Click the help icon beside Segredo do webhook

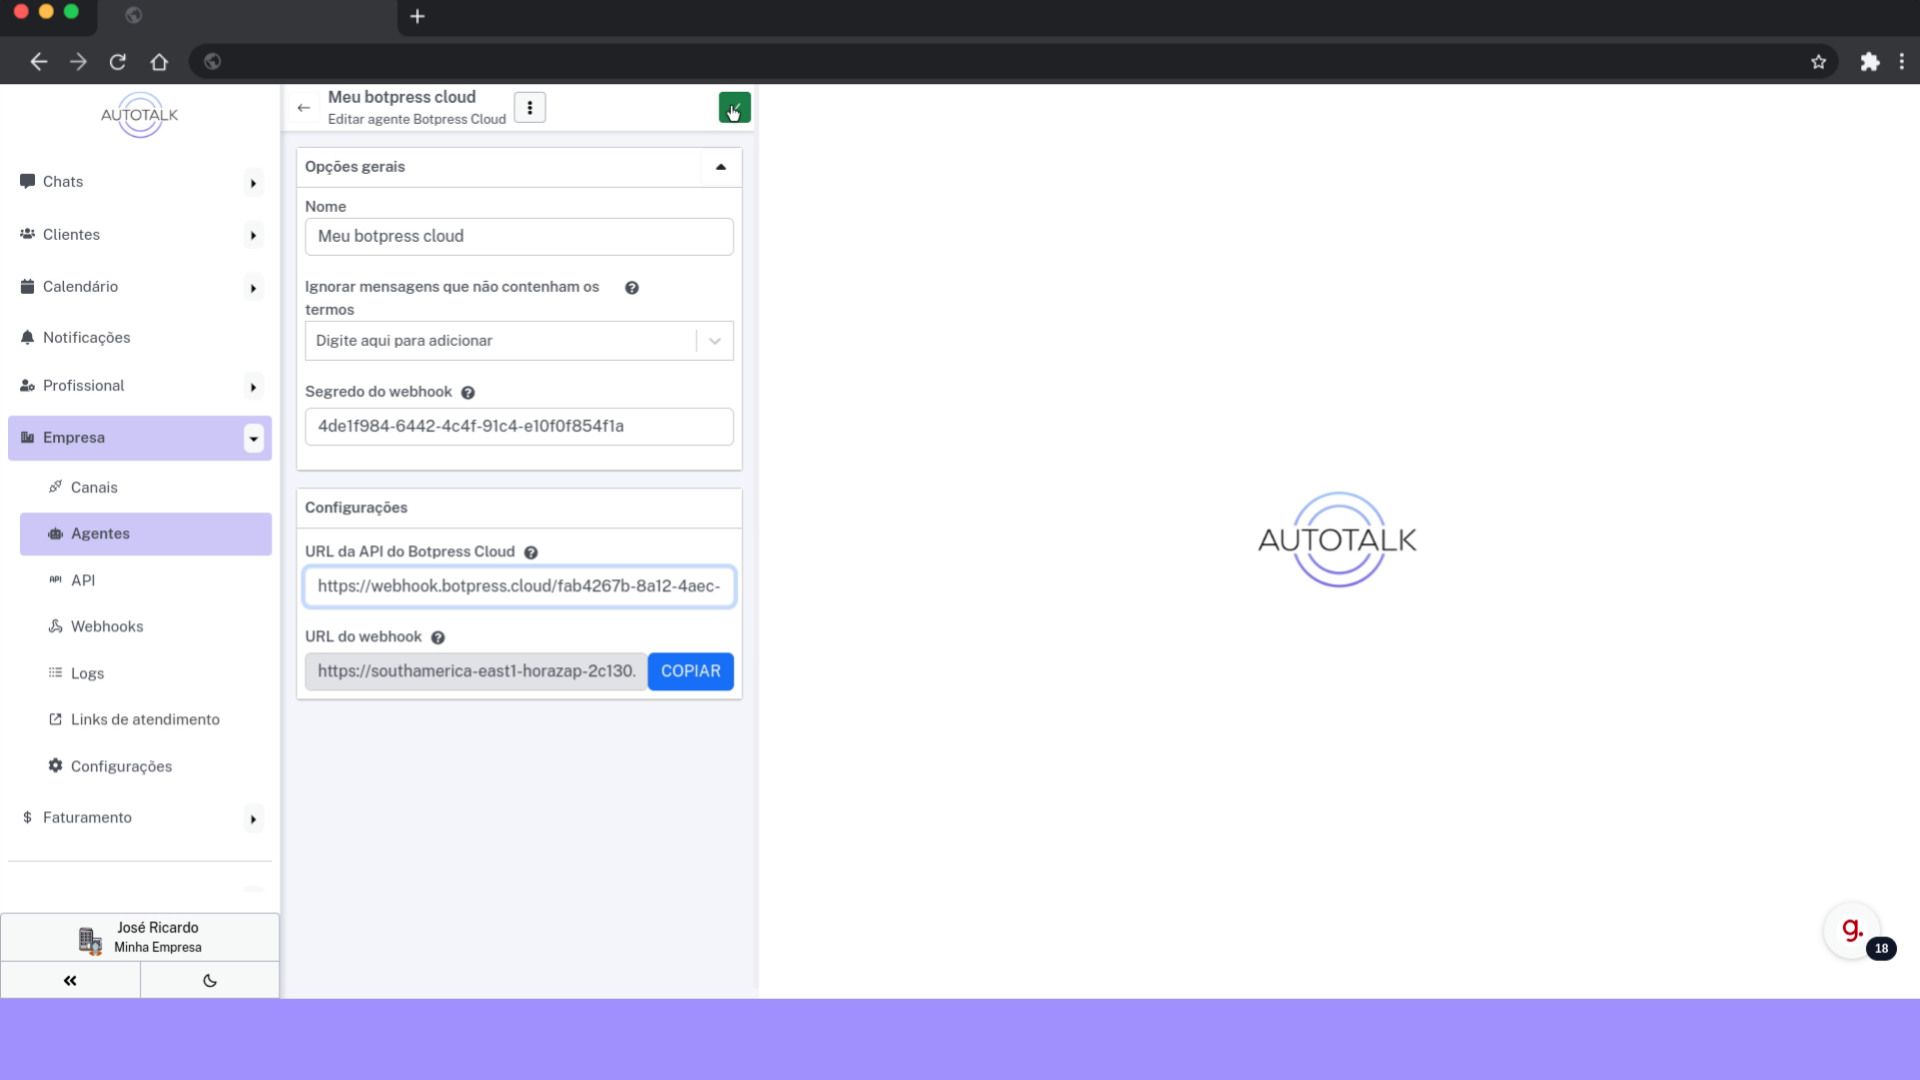pos(468,393)
